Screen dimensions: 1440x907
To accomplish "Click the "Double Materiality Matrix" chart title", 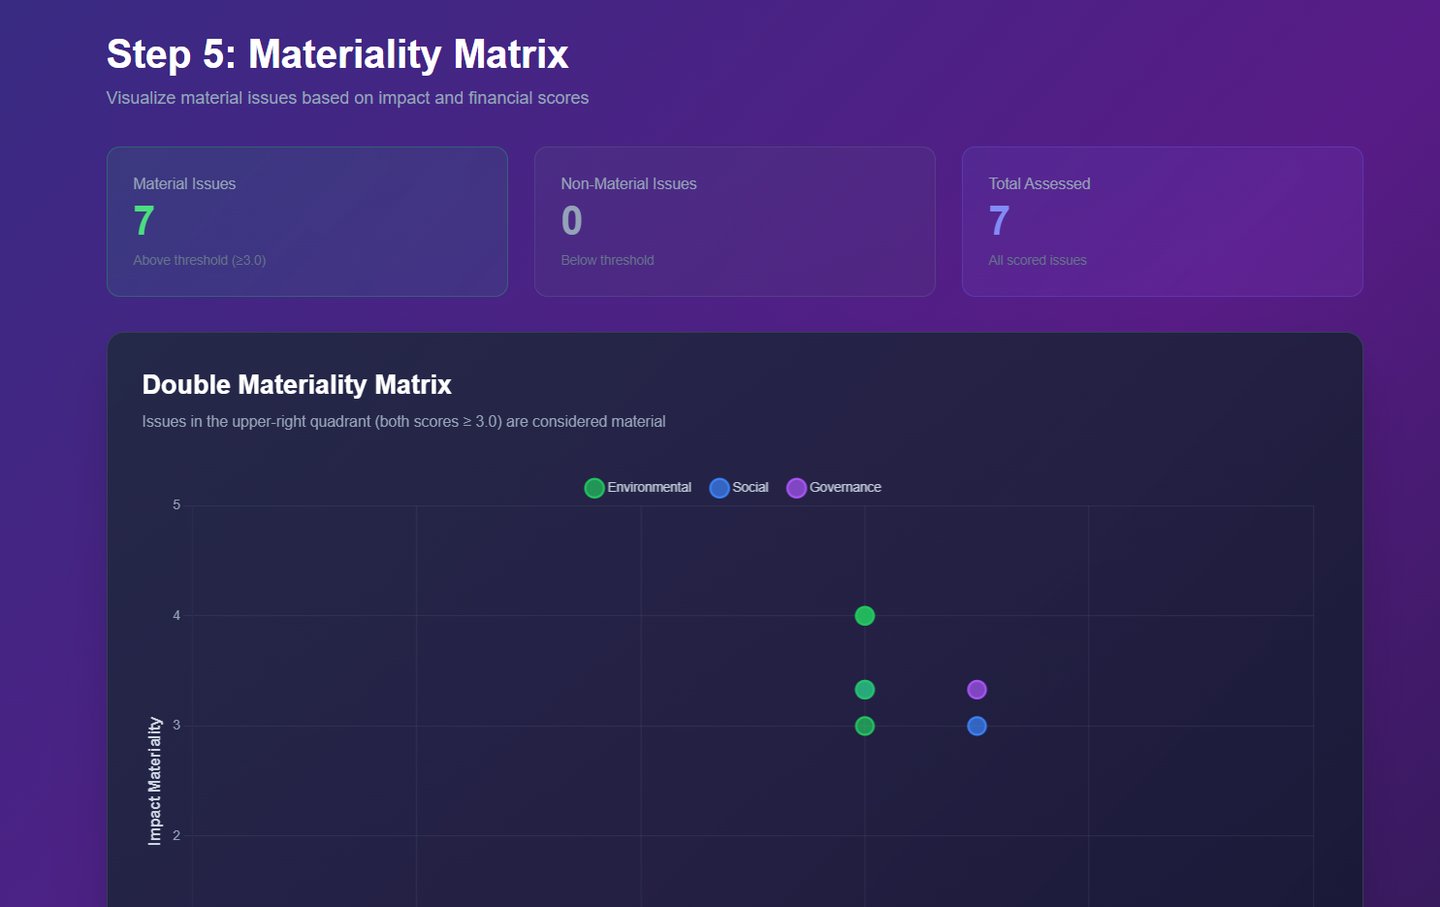I will (x=297, y=385).
